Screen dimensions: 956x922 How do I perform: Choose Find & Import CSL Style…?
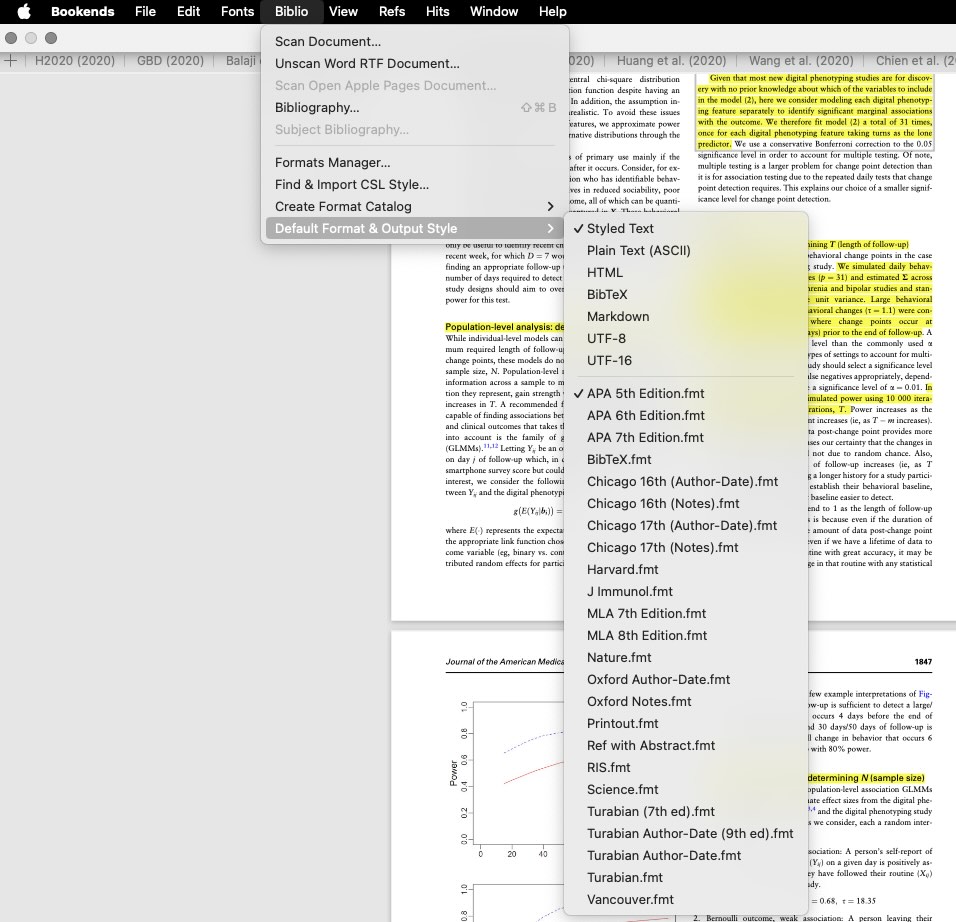tap(415, 184)
